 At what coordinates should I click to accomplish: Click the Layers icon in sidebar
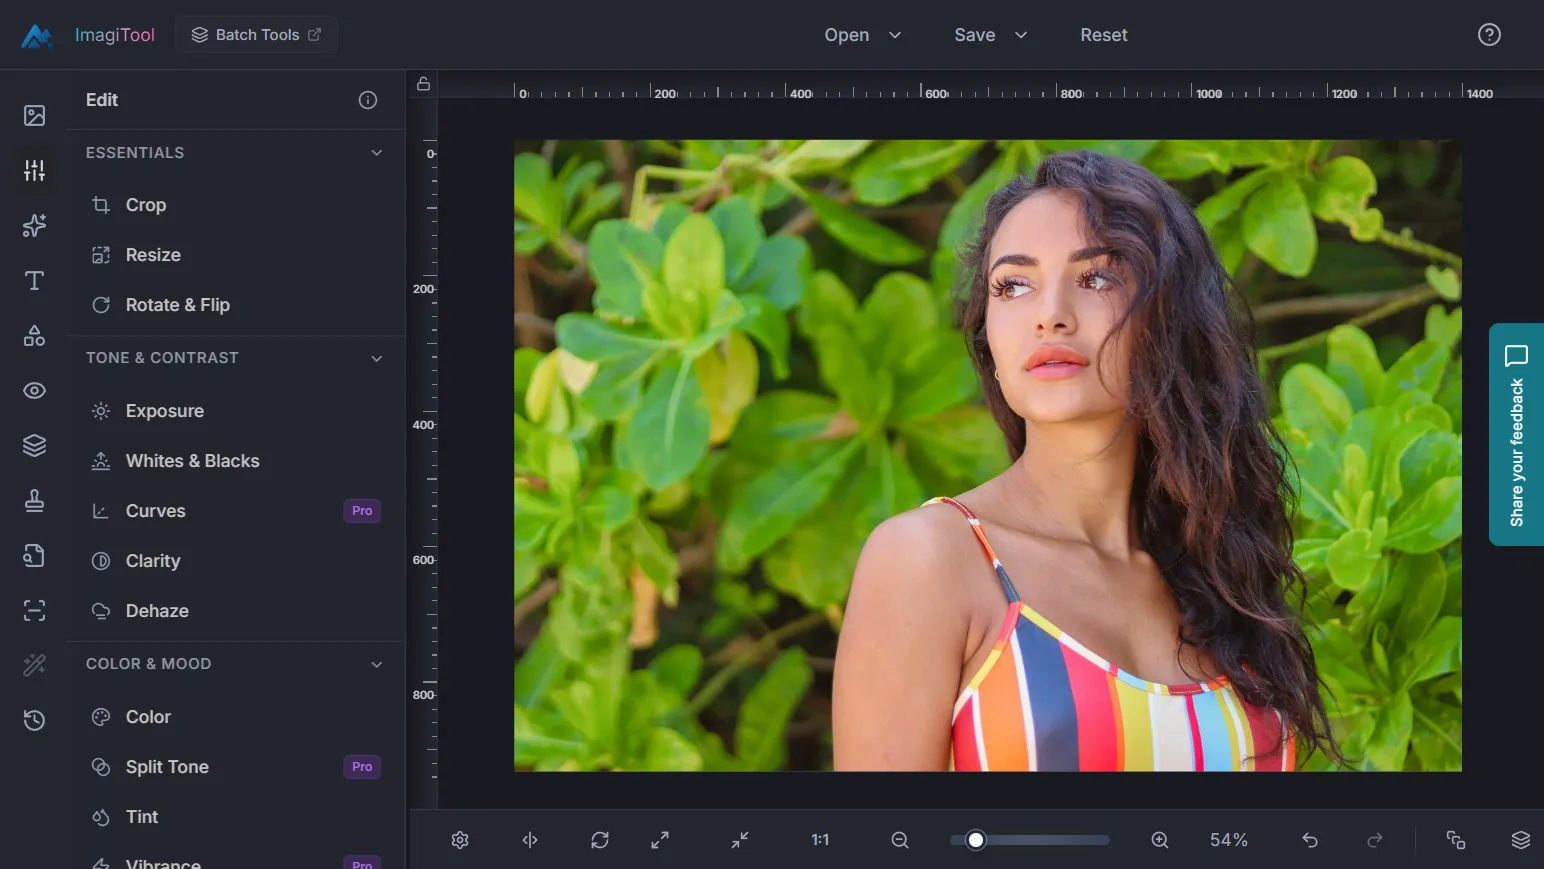pyautogui.click(x=34, y=446)
